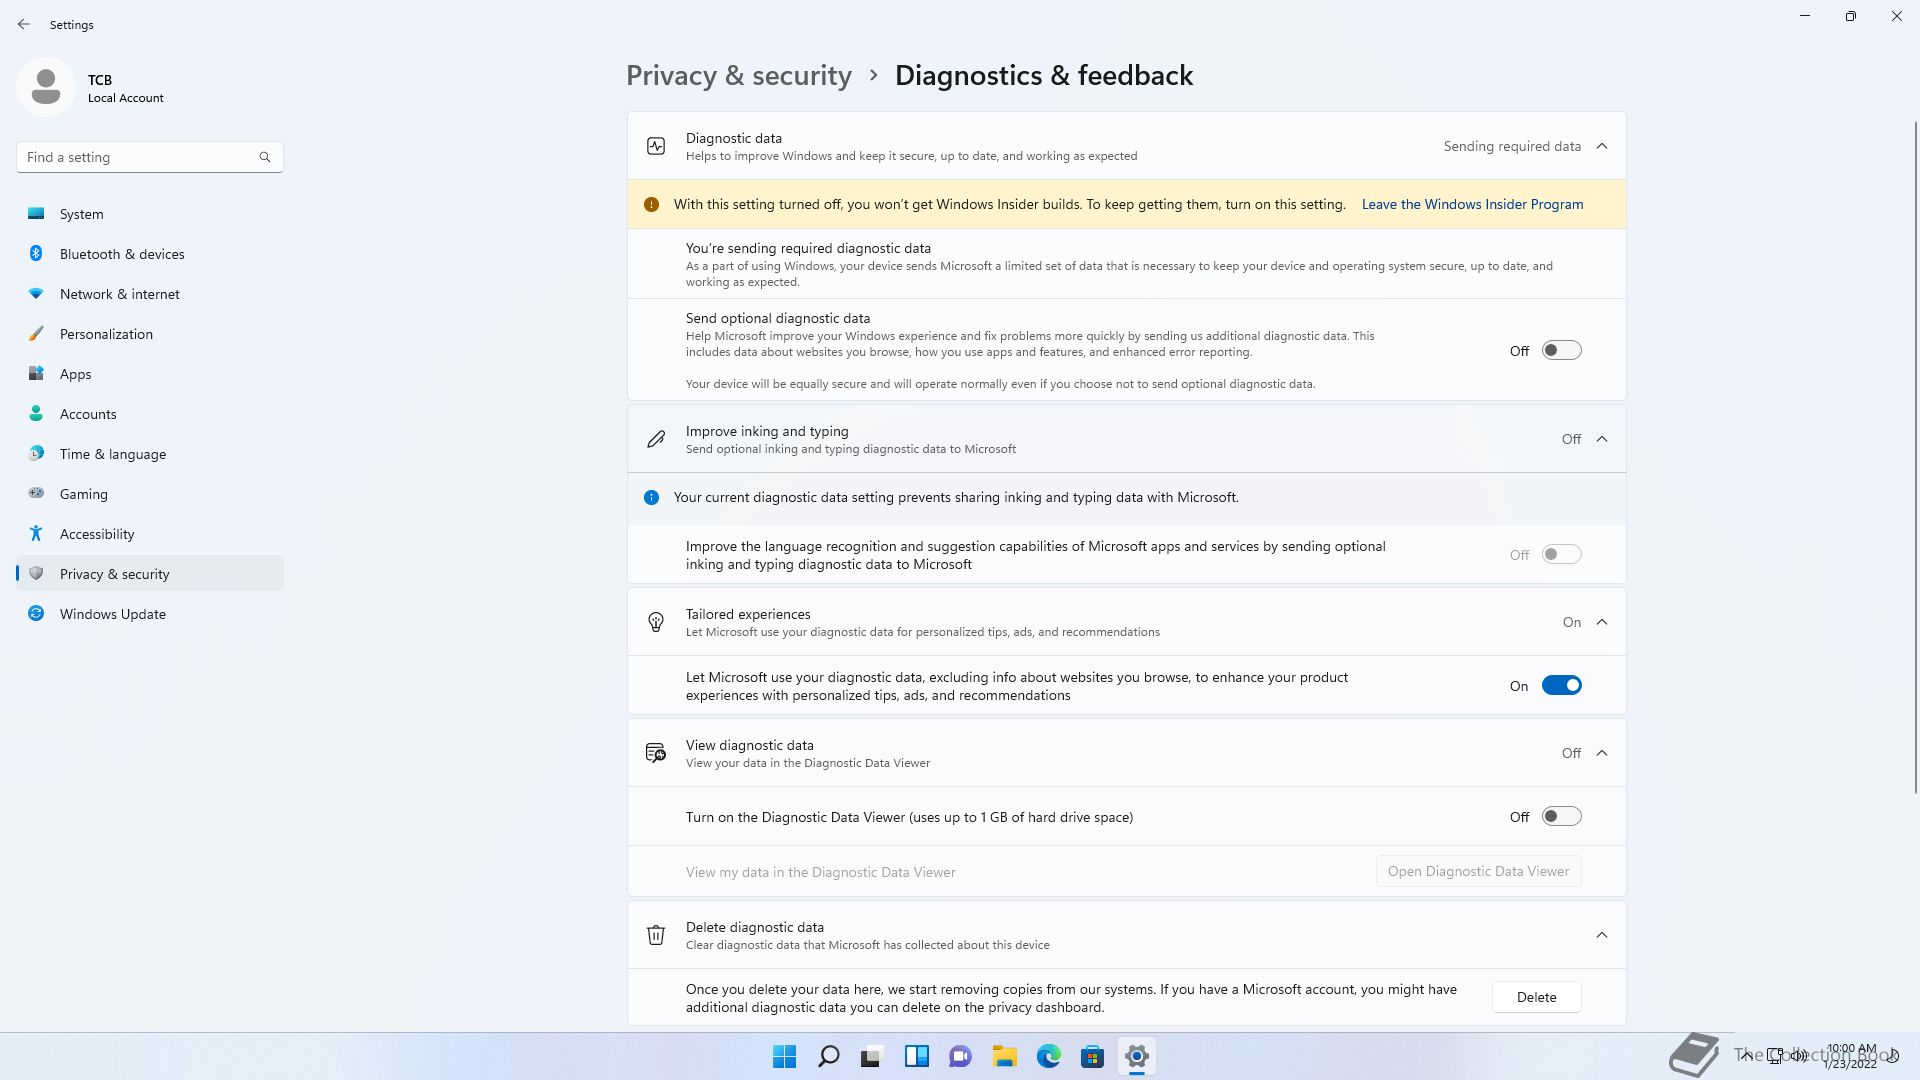1920x1080 pixels.
Task: Collapse the Diagnostic data section
Action: (x=1602, y=146)
